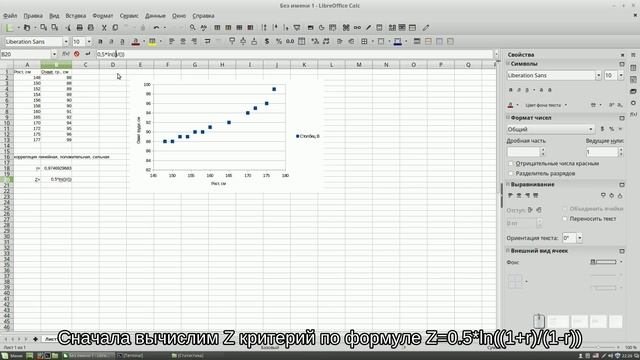Click font color swatch in toolbar
640x360 pixels.
[136, 42]
